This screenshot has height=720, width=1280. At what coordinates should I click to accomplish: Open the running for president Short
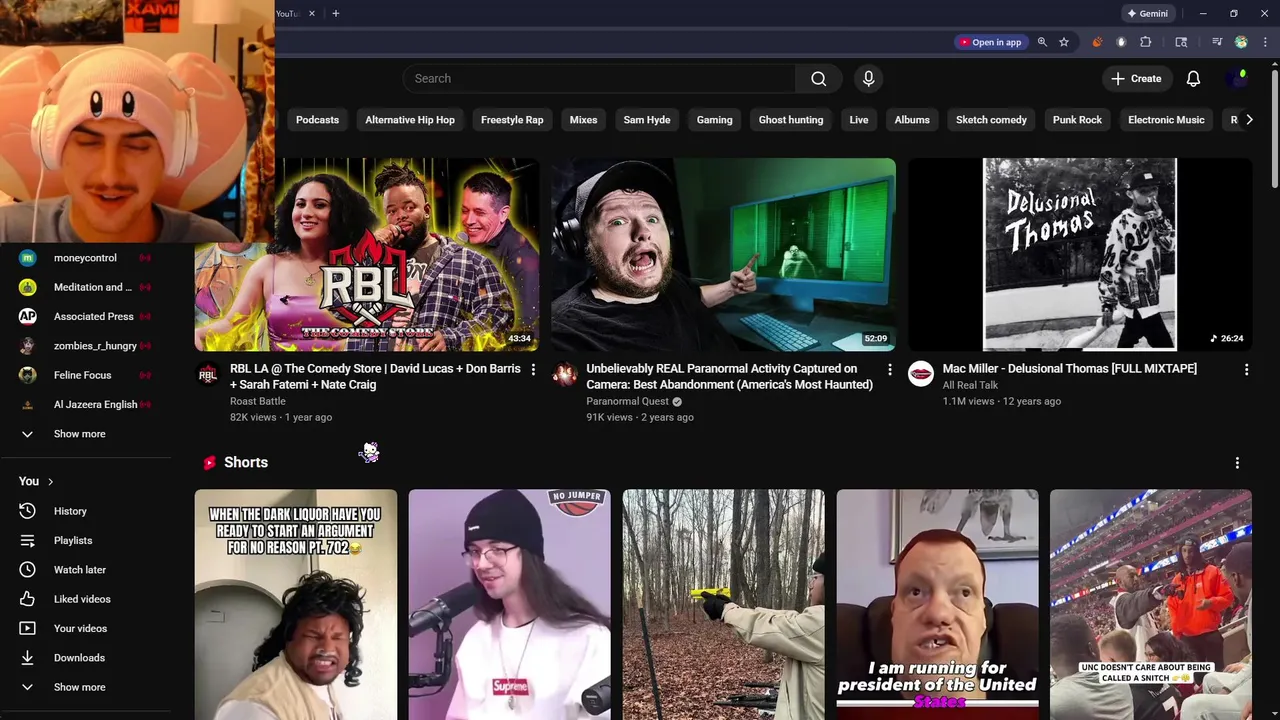click(x=937, y=604)
